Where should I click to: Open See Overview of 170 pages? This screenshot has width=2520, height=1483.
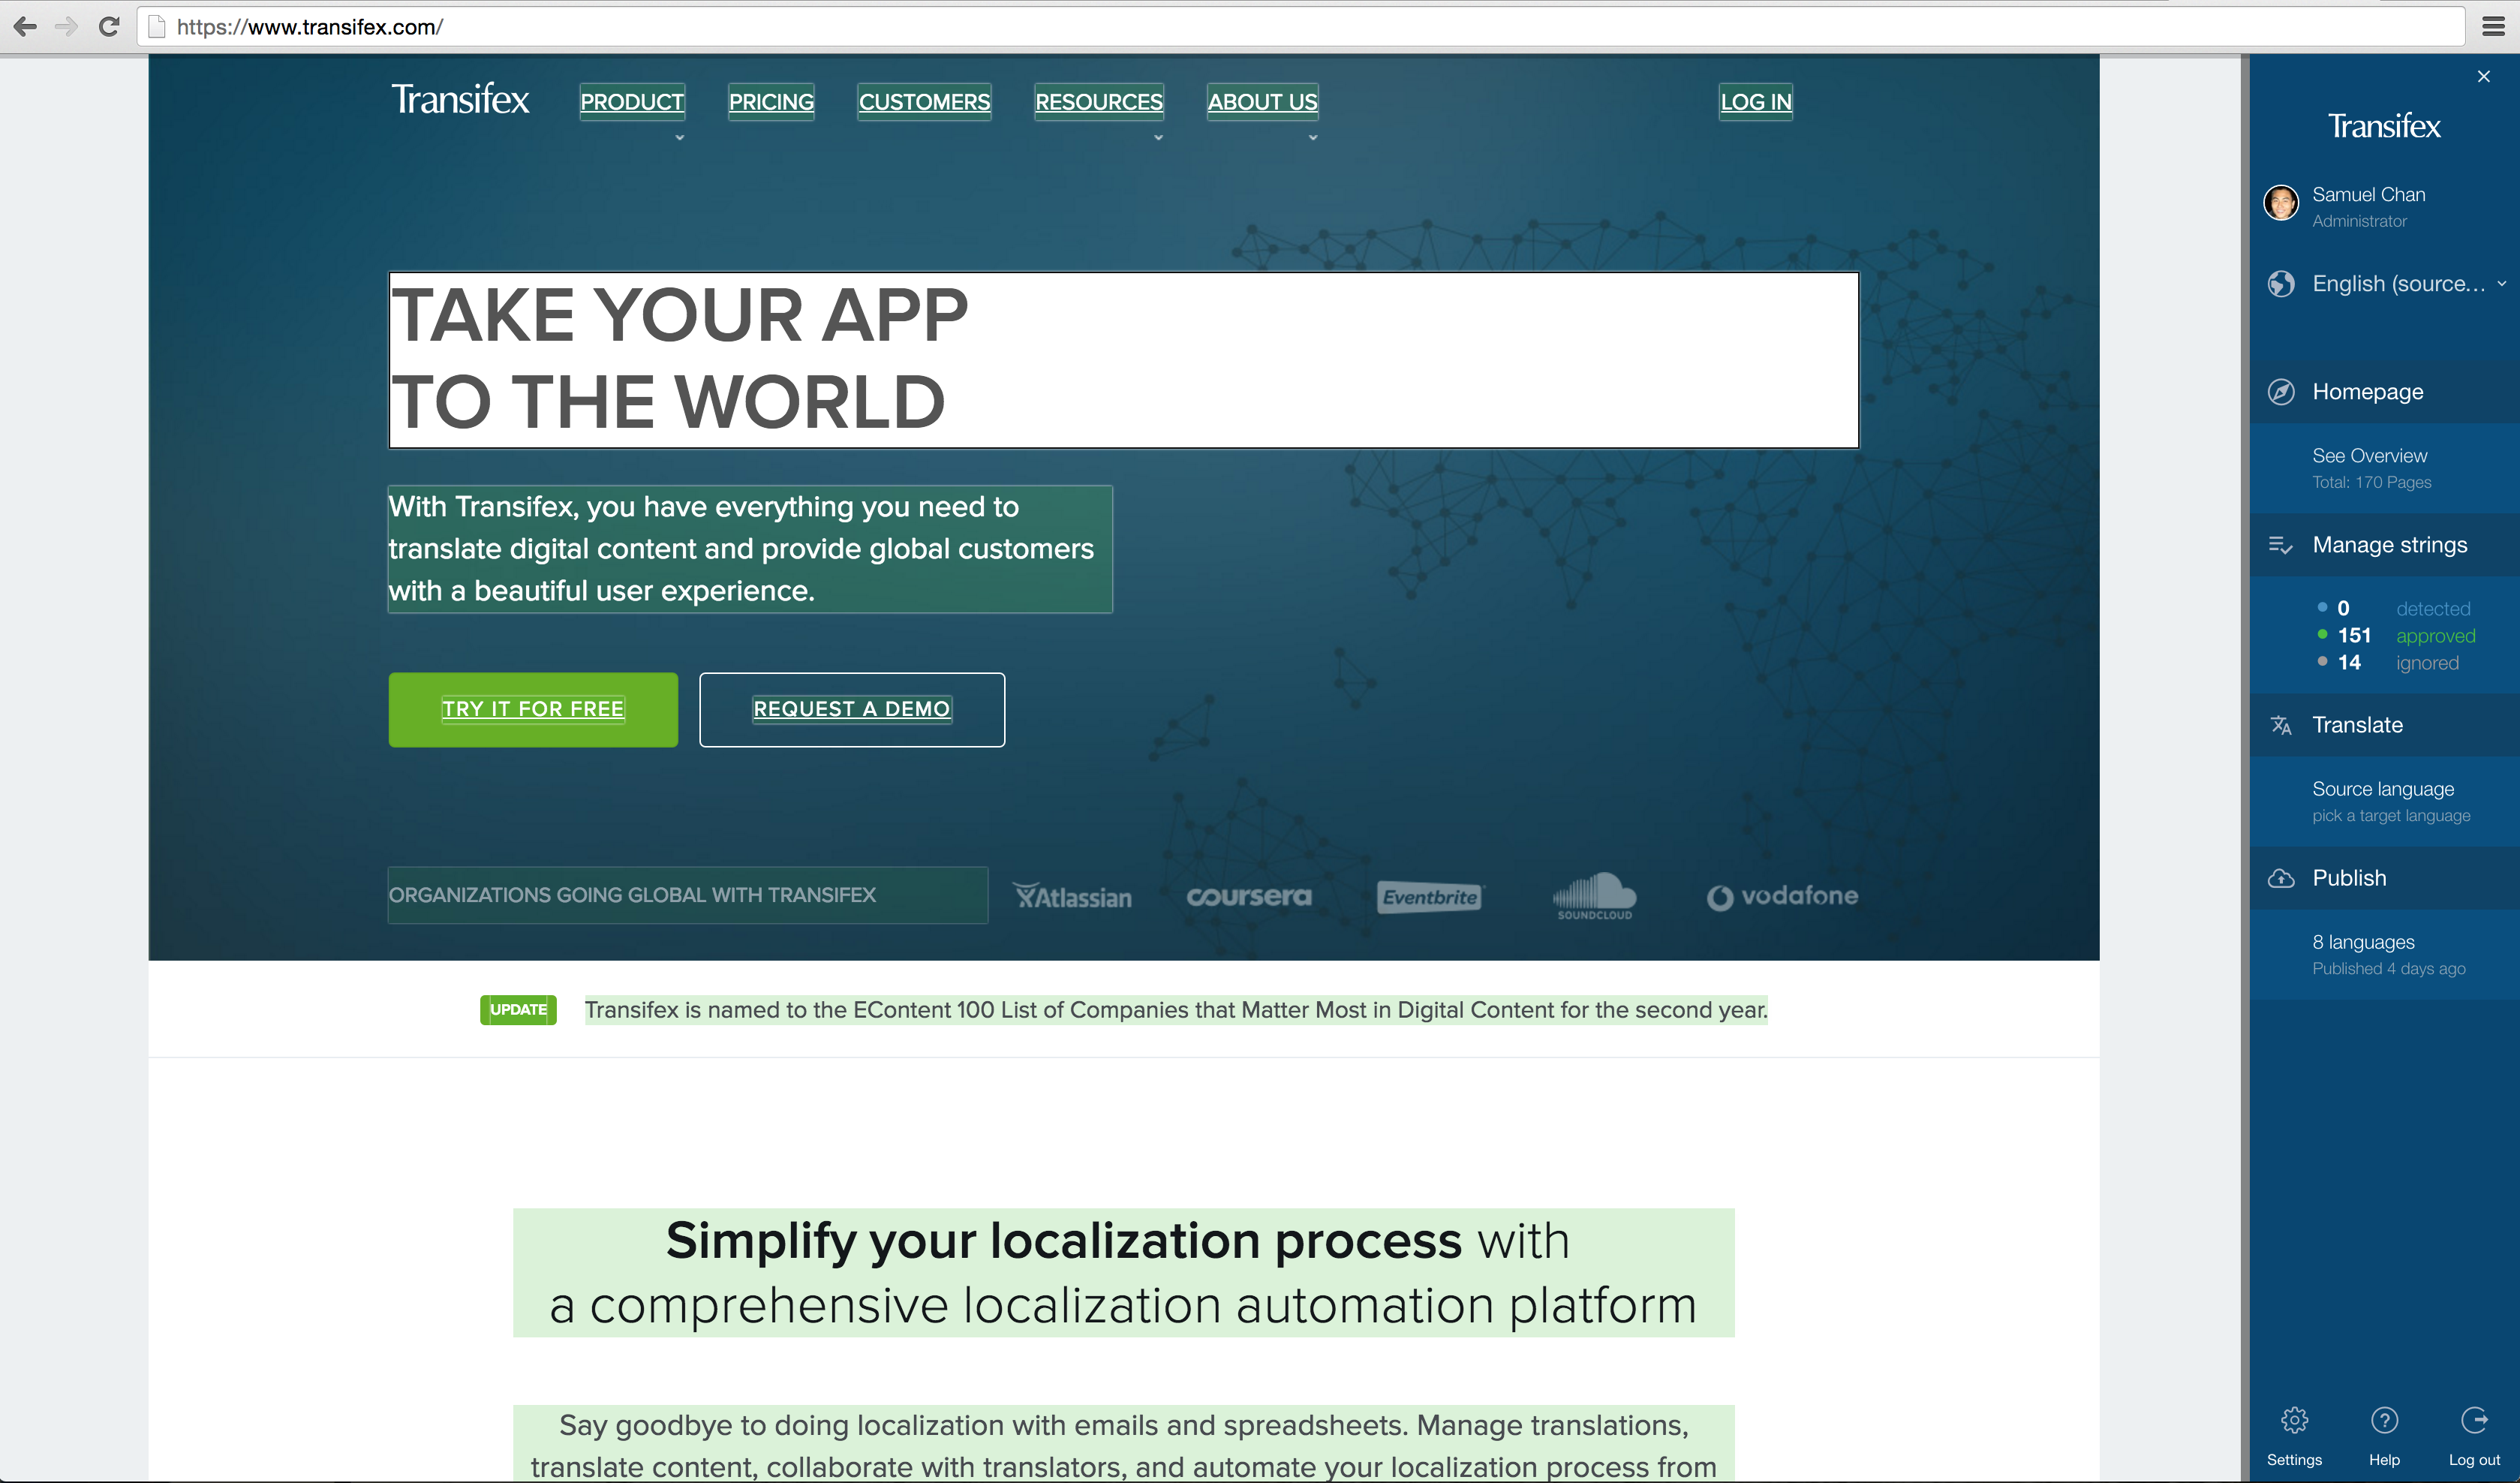click(2384, 468)
